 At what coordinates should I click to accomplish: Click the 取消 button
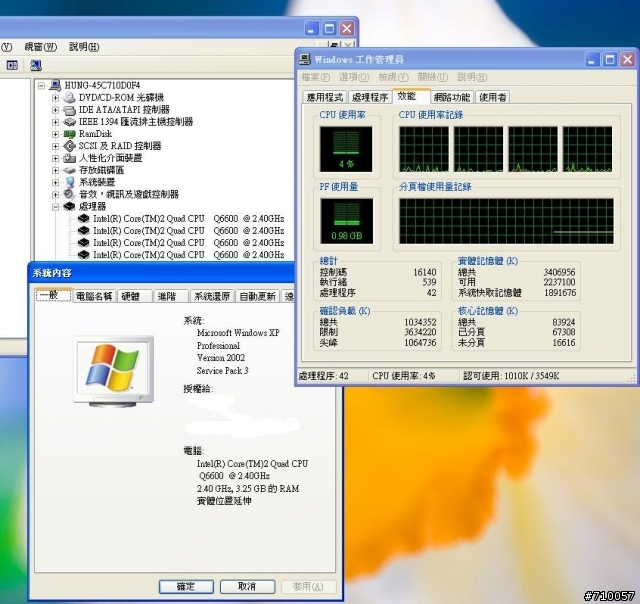(x=247, y=587)
